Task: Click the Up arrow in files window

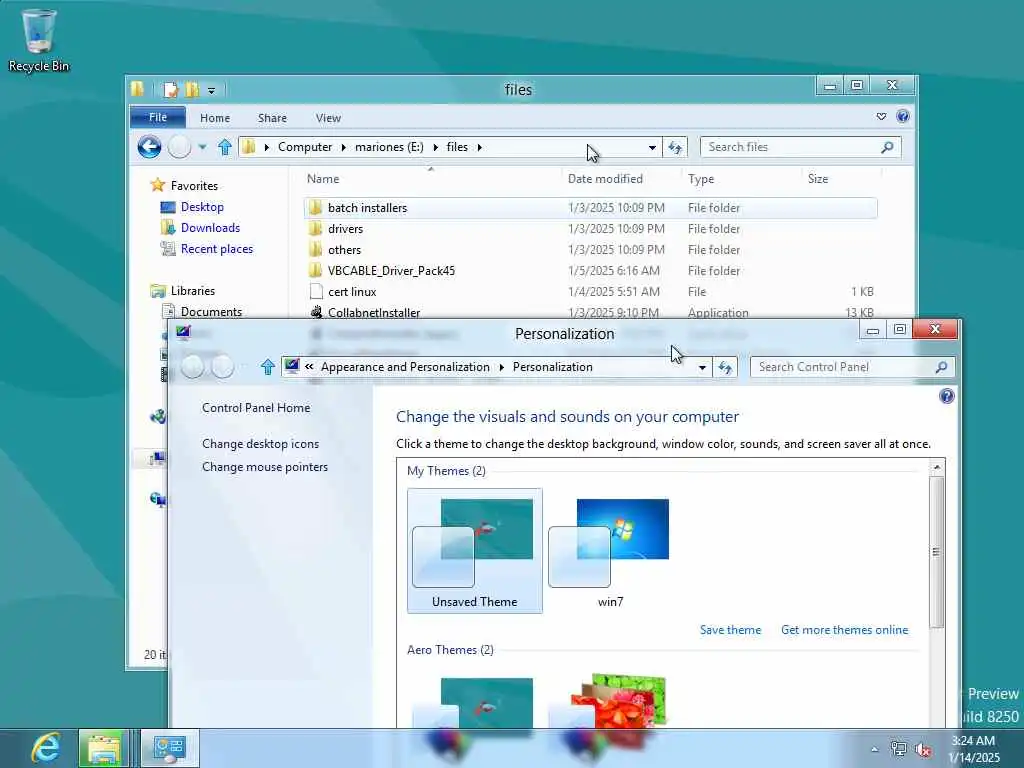Action: (225, 147)
